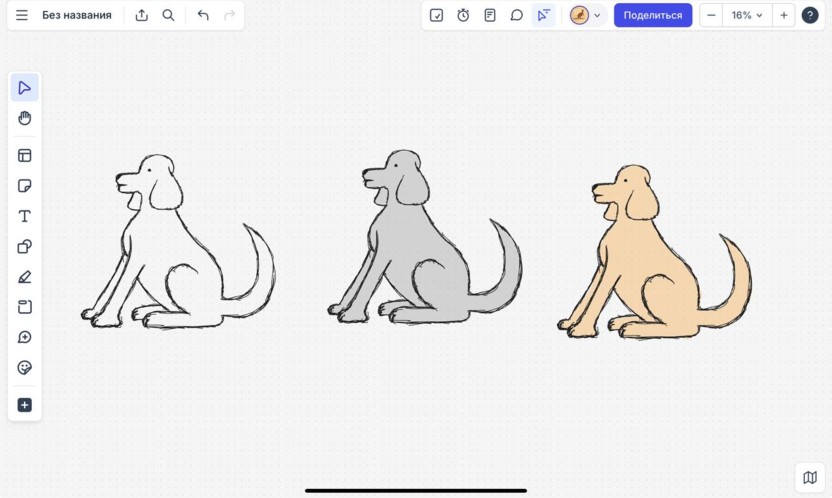Select the pen/highlighter drawing tool
Screen dimensions: 832x498
[24, 277]
